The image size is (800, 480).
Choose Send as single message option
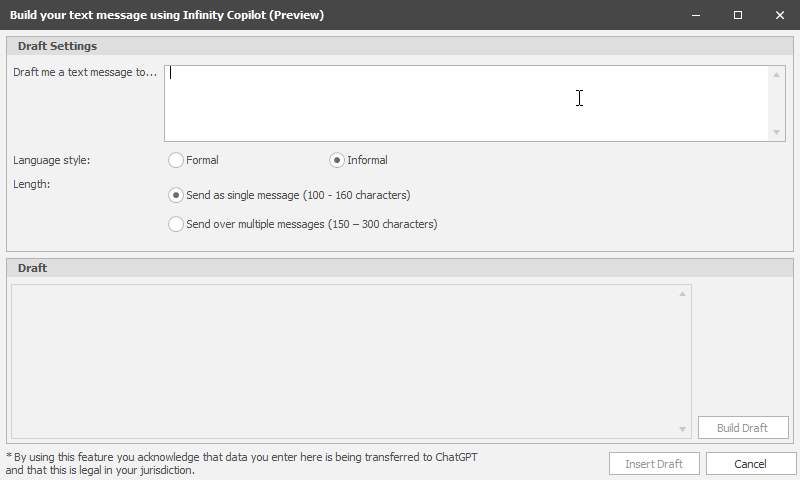(x=177, y=195)
